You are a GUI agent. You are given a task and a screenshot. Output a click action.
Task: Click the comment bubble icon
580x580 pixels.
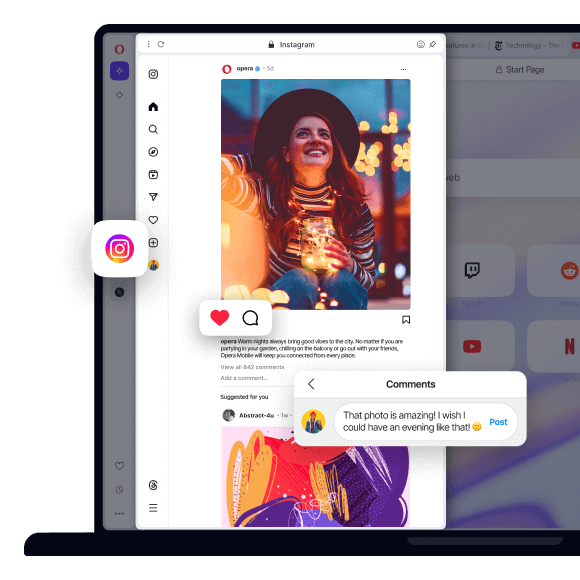point(250,318)
